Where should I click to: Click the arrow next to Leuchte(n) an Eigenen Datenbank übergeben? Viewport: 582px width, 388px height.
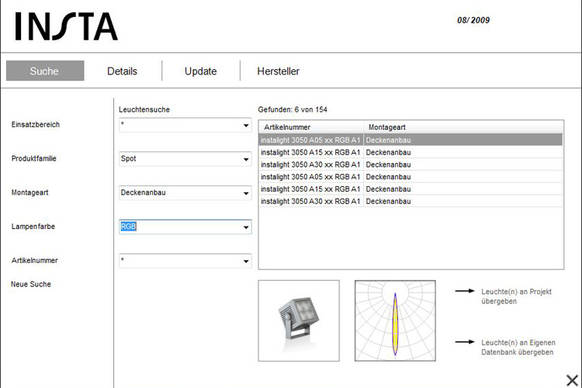465,342
